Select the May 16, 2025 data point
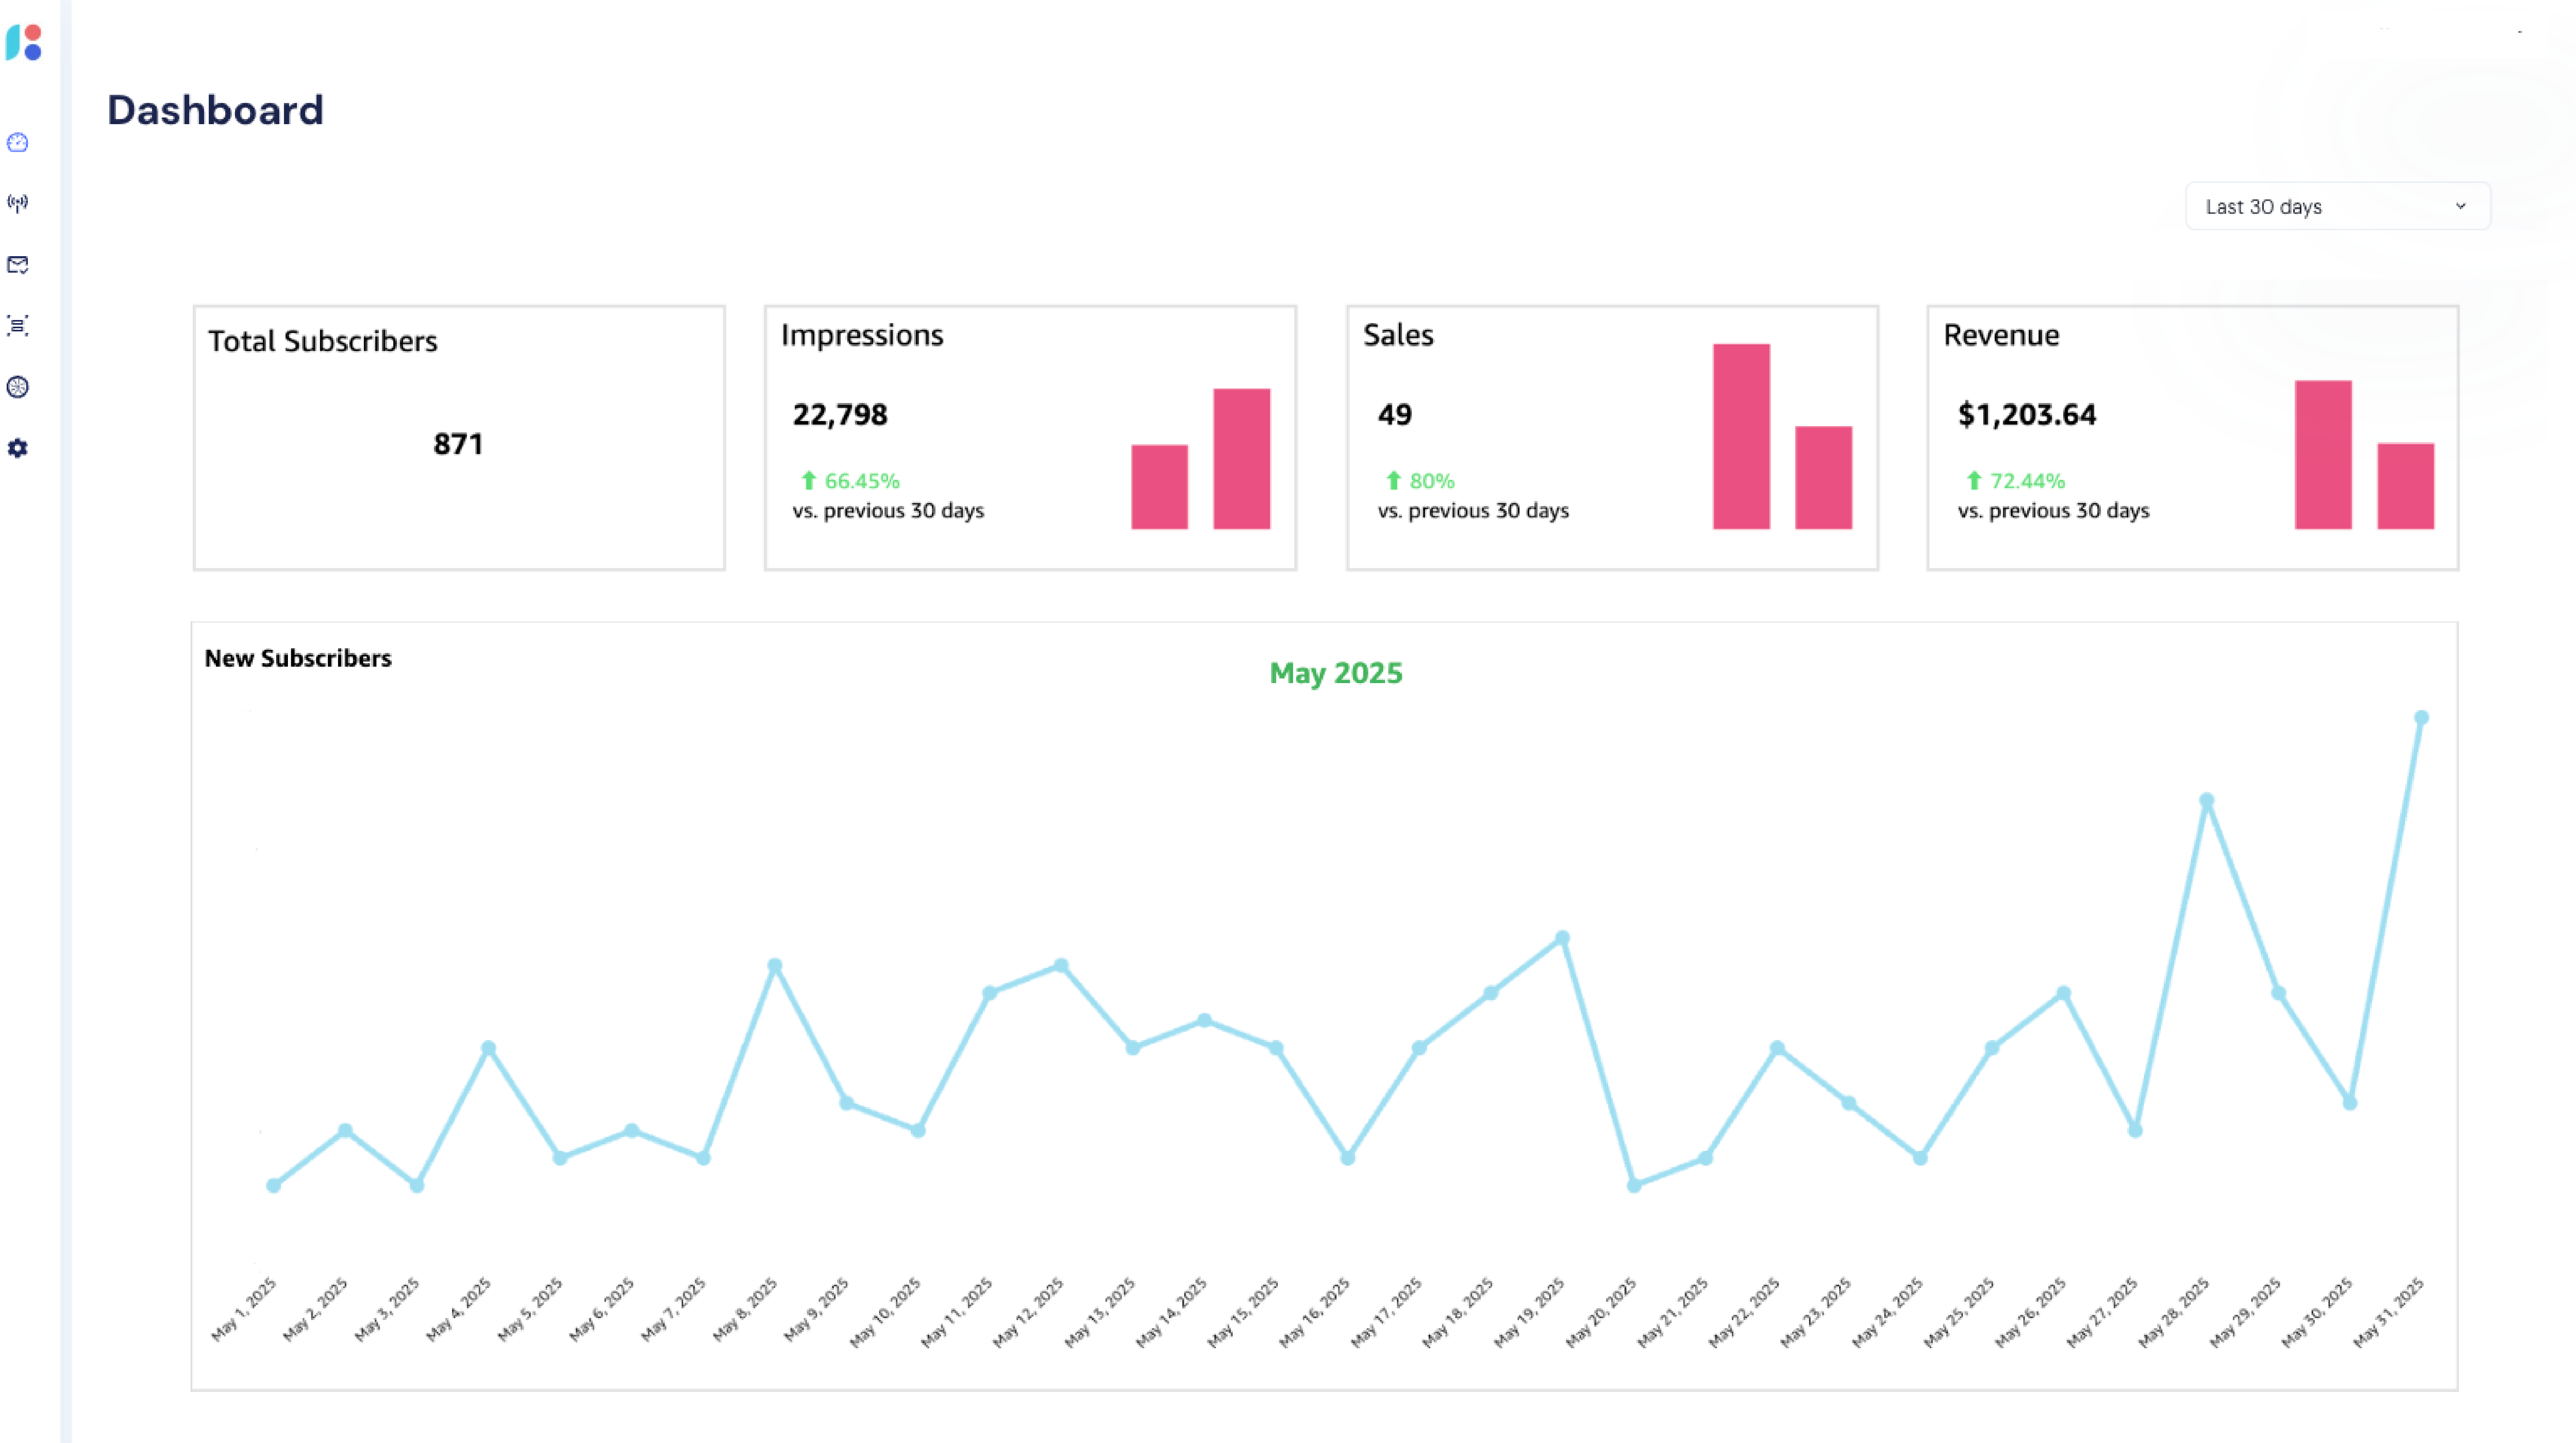The height and width of the screenshot is (1443, 2576). [1348, 1158]
